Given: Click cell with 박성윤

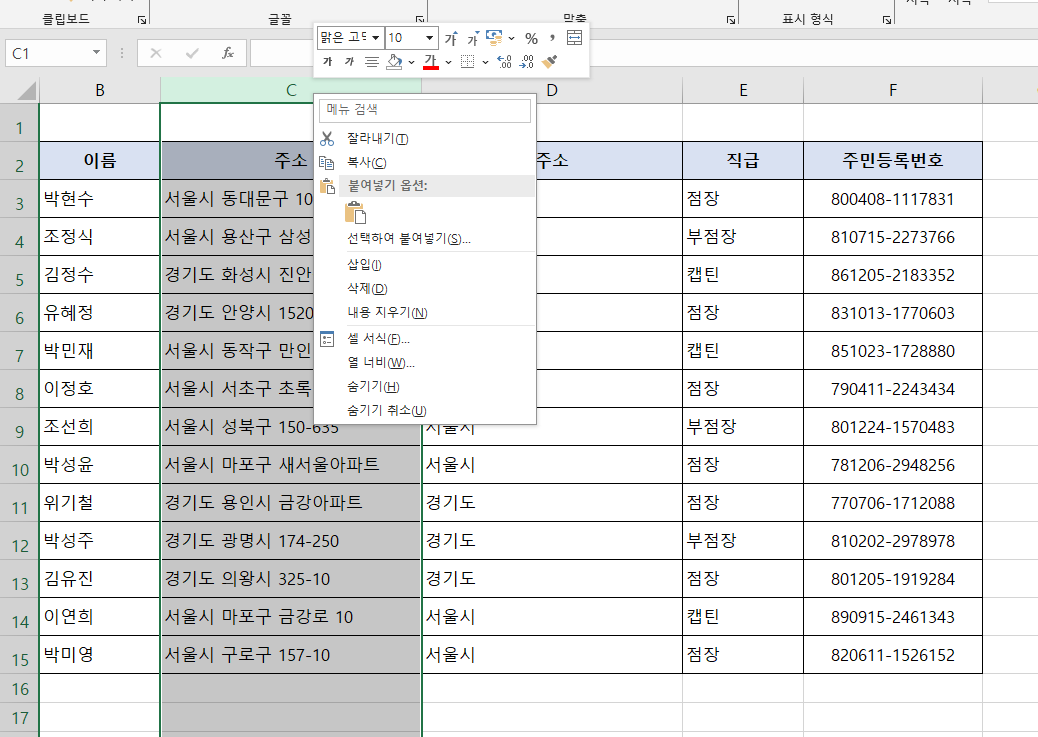Looking at the screenshot, I should [x=100, y=465].
